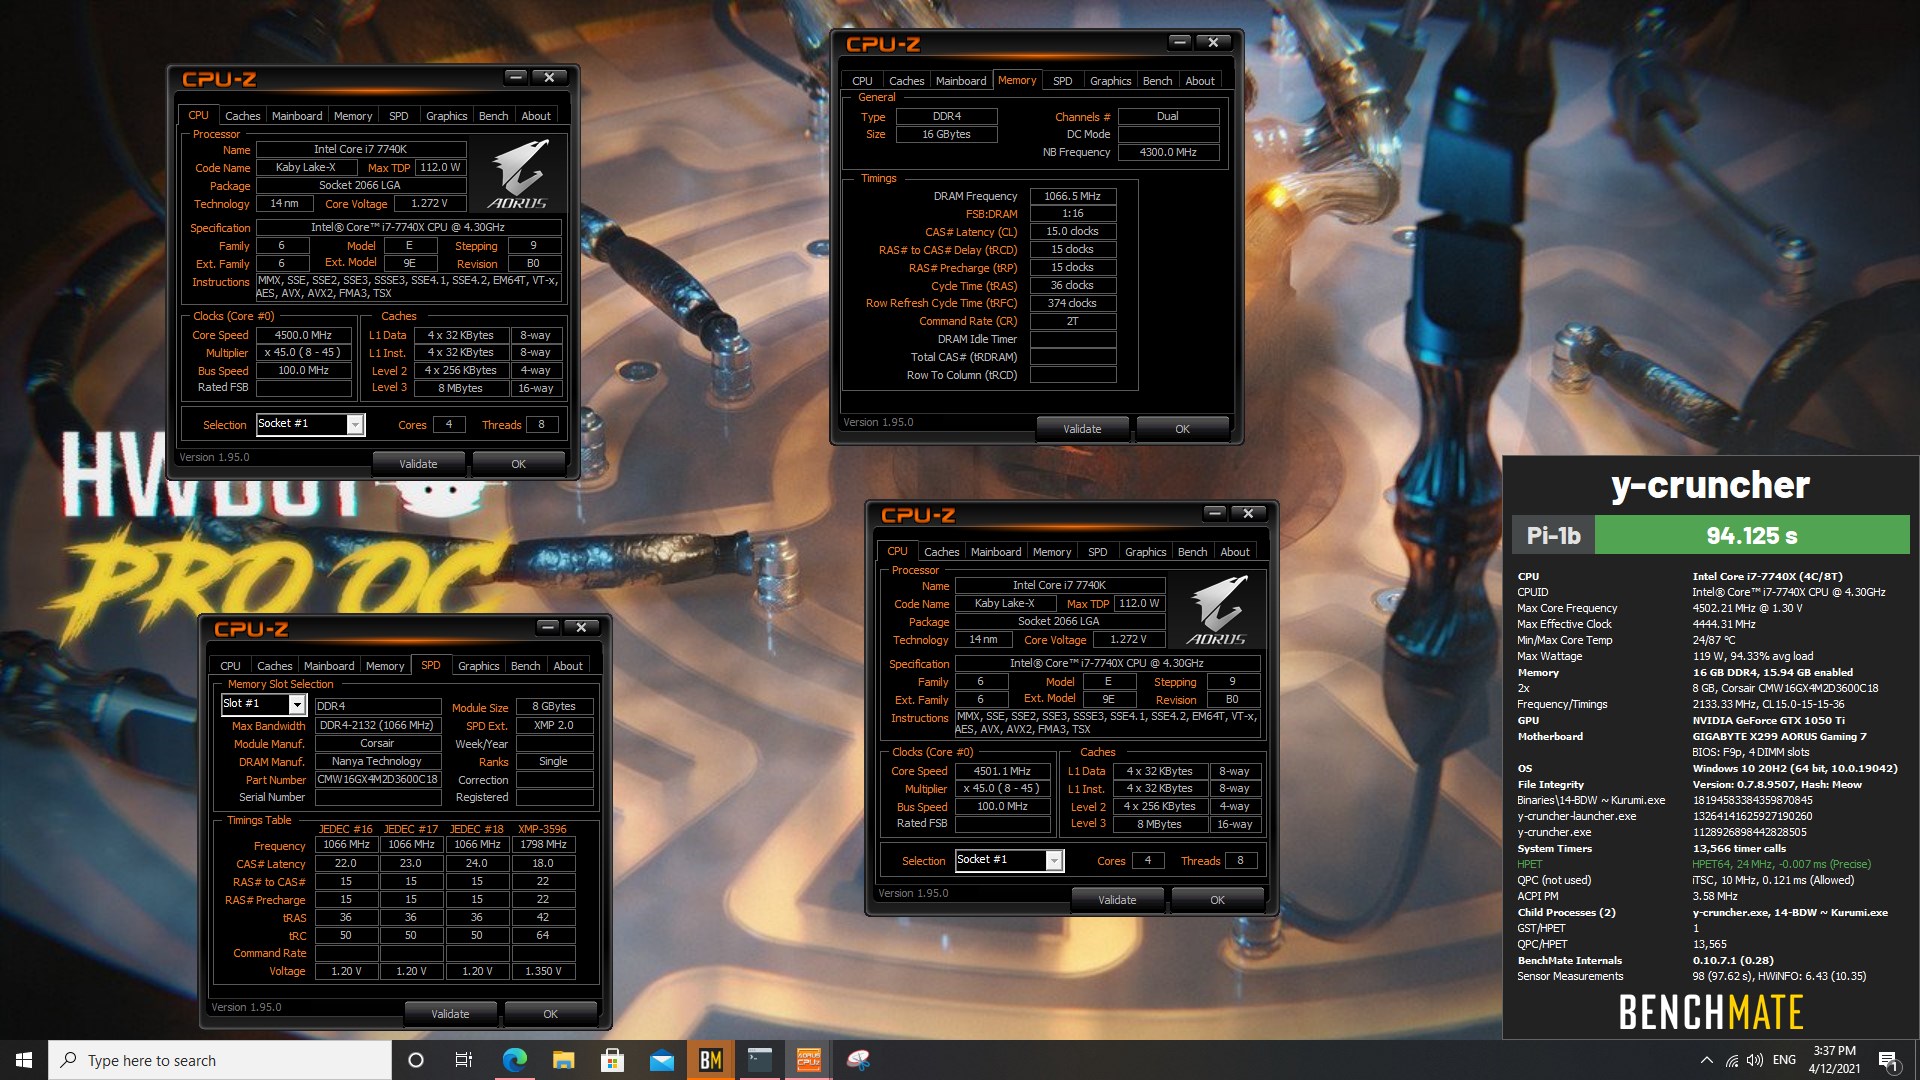Click the DRAM Manuf. Nanya Technology field

pyautogui.click(x=377, y=761)
